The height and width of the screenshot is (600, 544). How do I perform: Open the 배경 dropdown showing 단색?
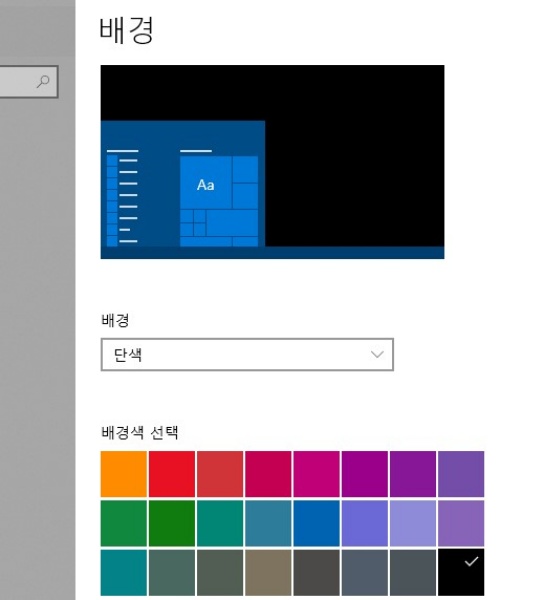[x=247, y=354]
